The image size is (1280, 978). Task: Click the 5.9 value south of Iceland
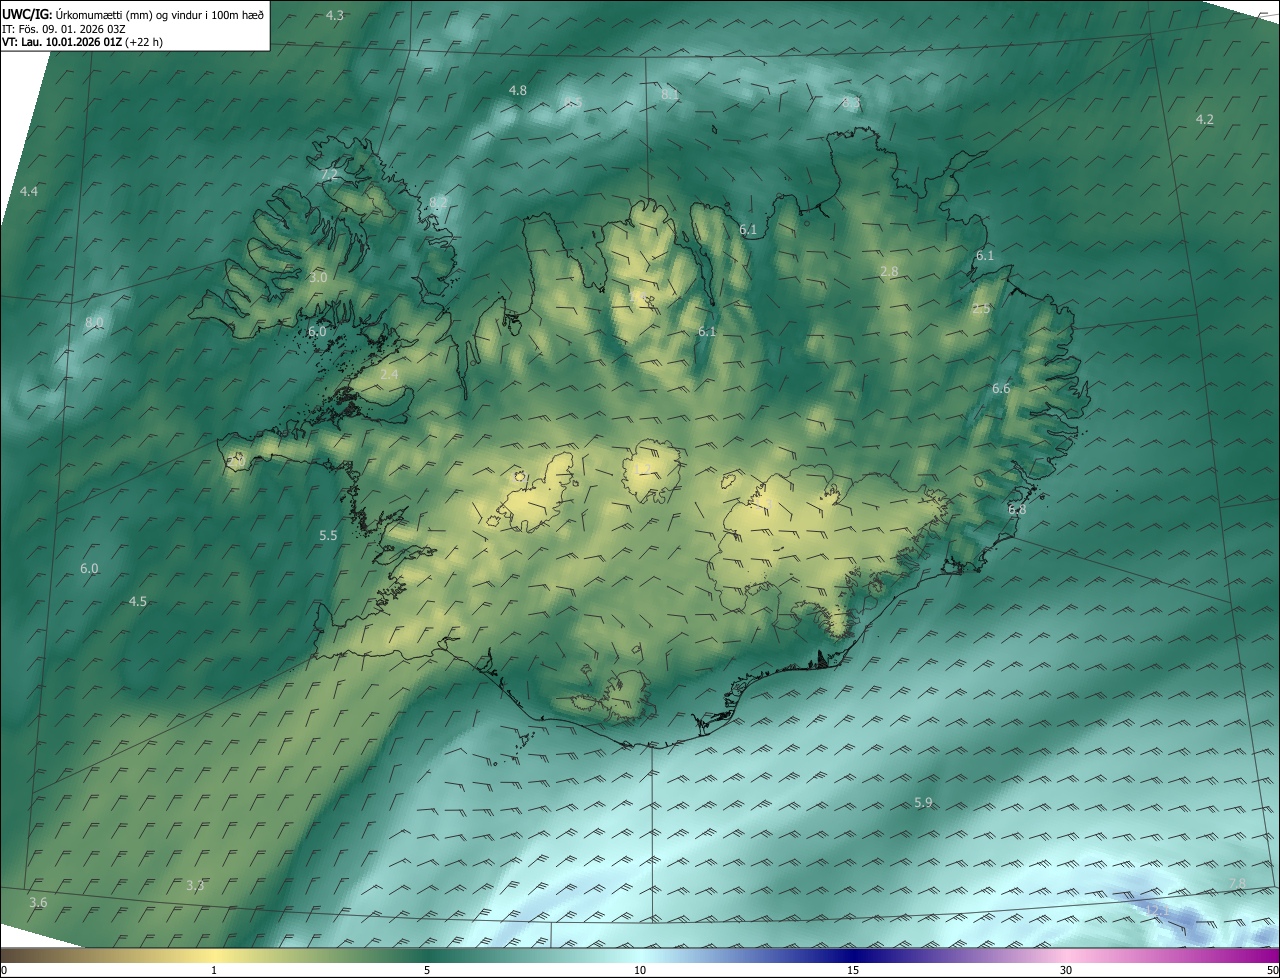(x=924, y=803)
